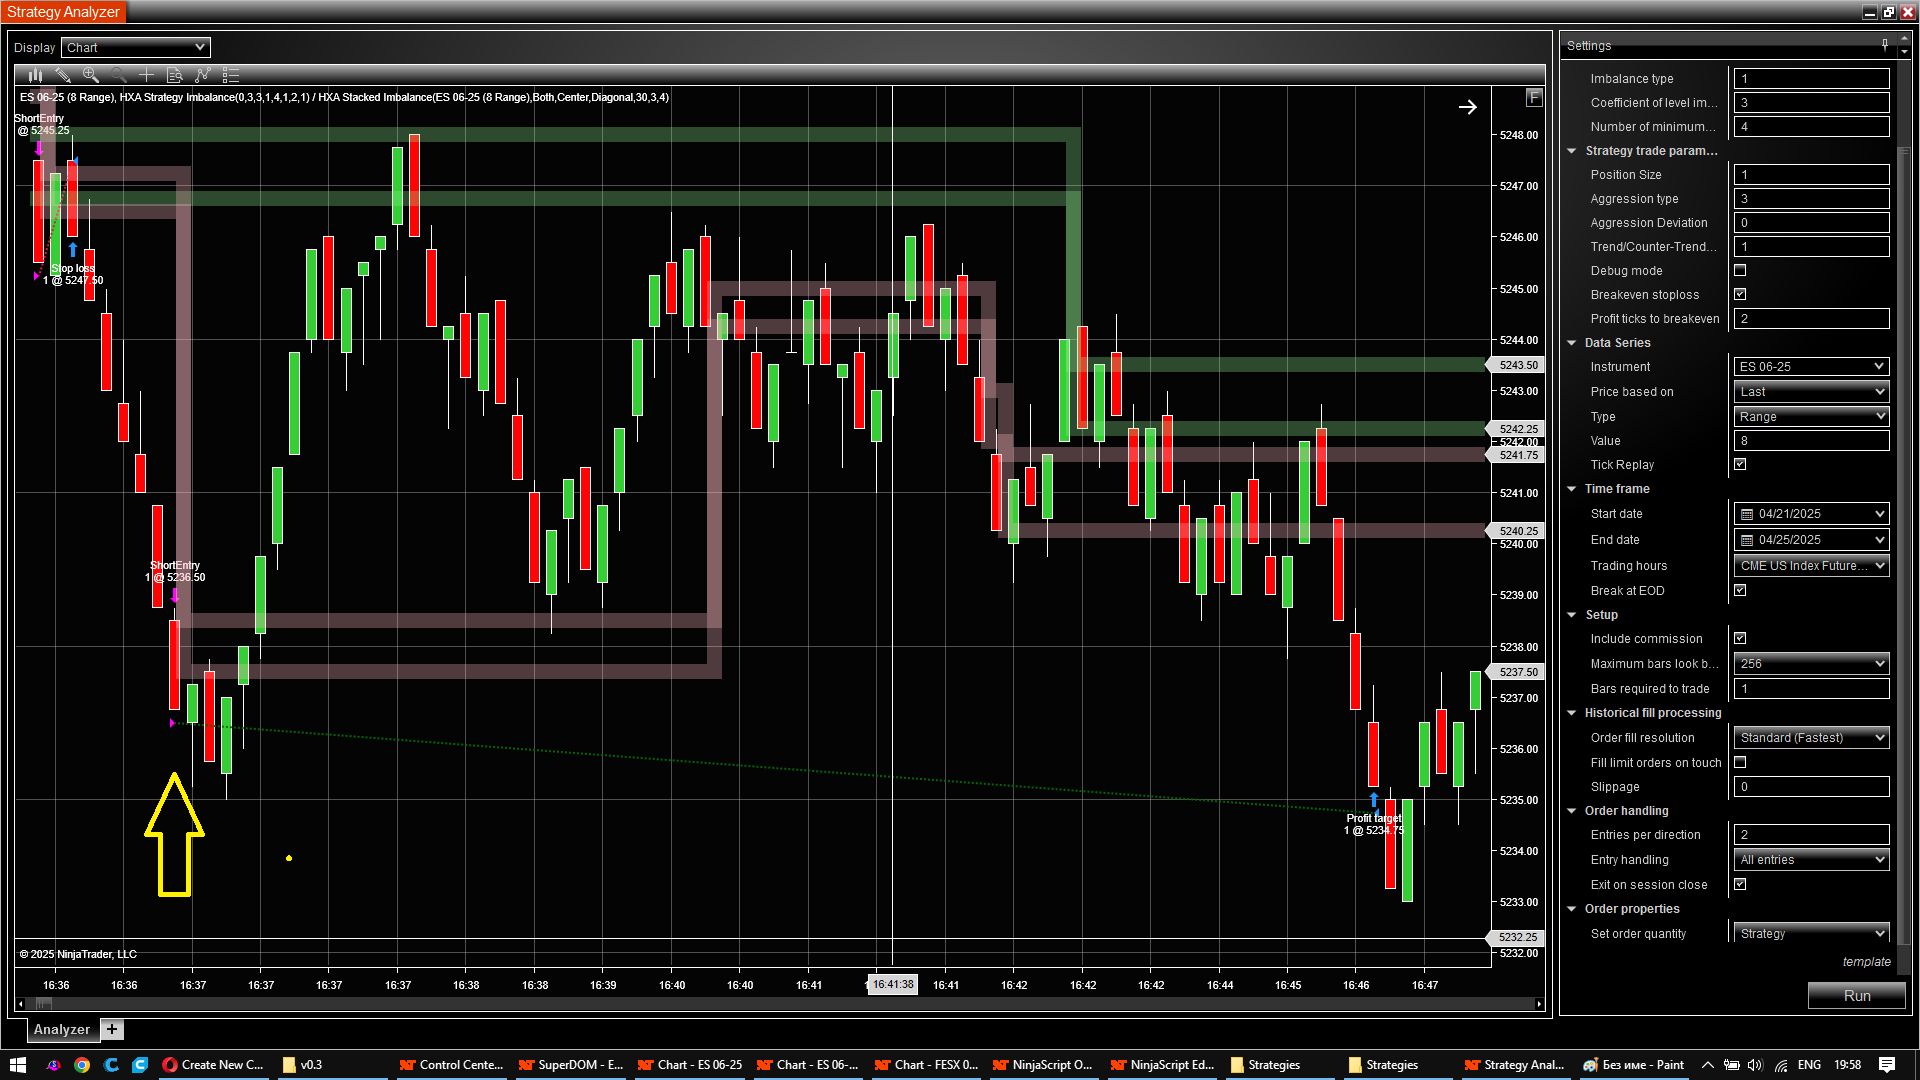
Task: Open the chart style candlestick icon
Action: pos(35,75)
